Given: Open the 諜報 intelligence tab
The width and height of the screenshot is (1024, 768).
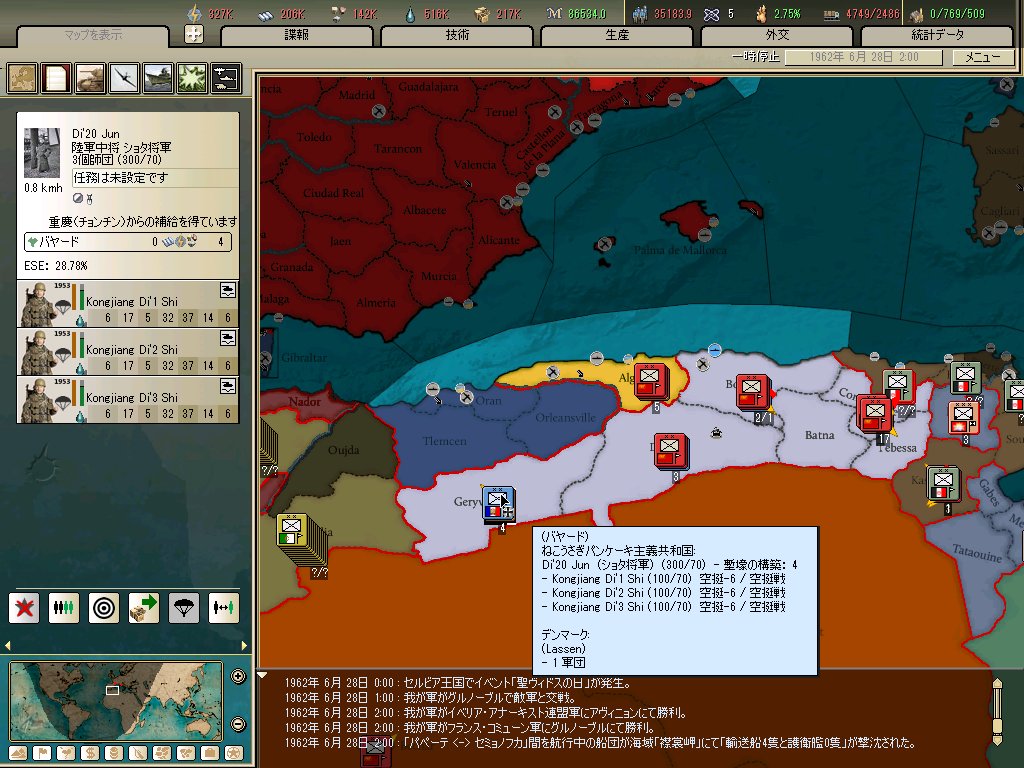Looking at the screenshot, I should pyautogui.click(x=296, y=35).
